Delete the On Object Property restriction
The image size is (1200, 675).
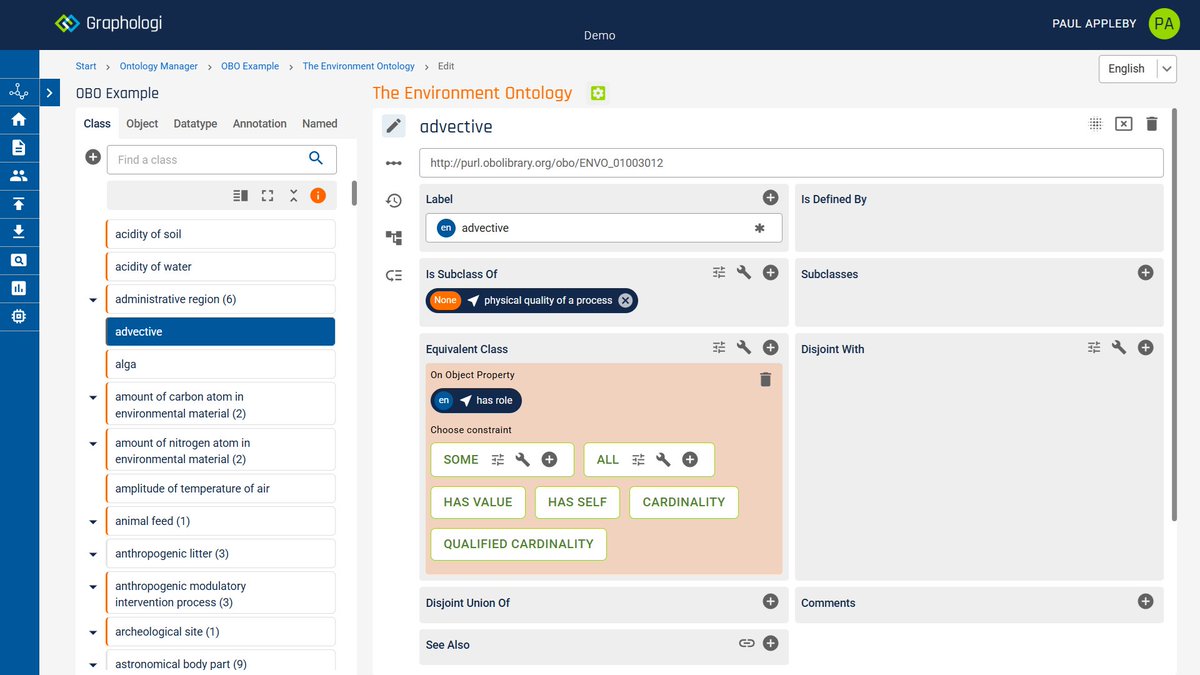coord(765,379)
